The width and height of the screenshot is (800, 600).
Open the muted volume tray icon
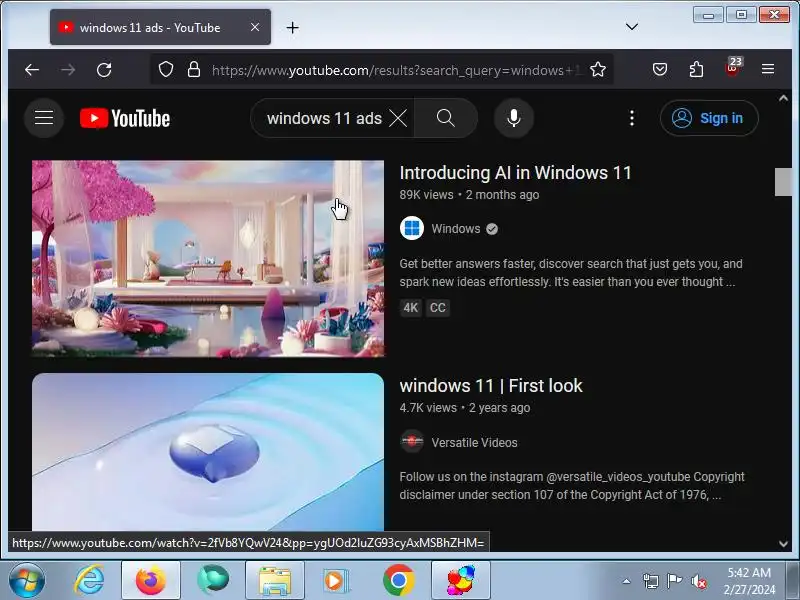[x=698, y=581]
